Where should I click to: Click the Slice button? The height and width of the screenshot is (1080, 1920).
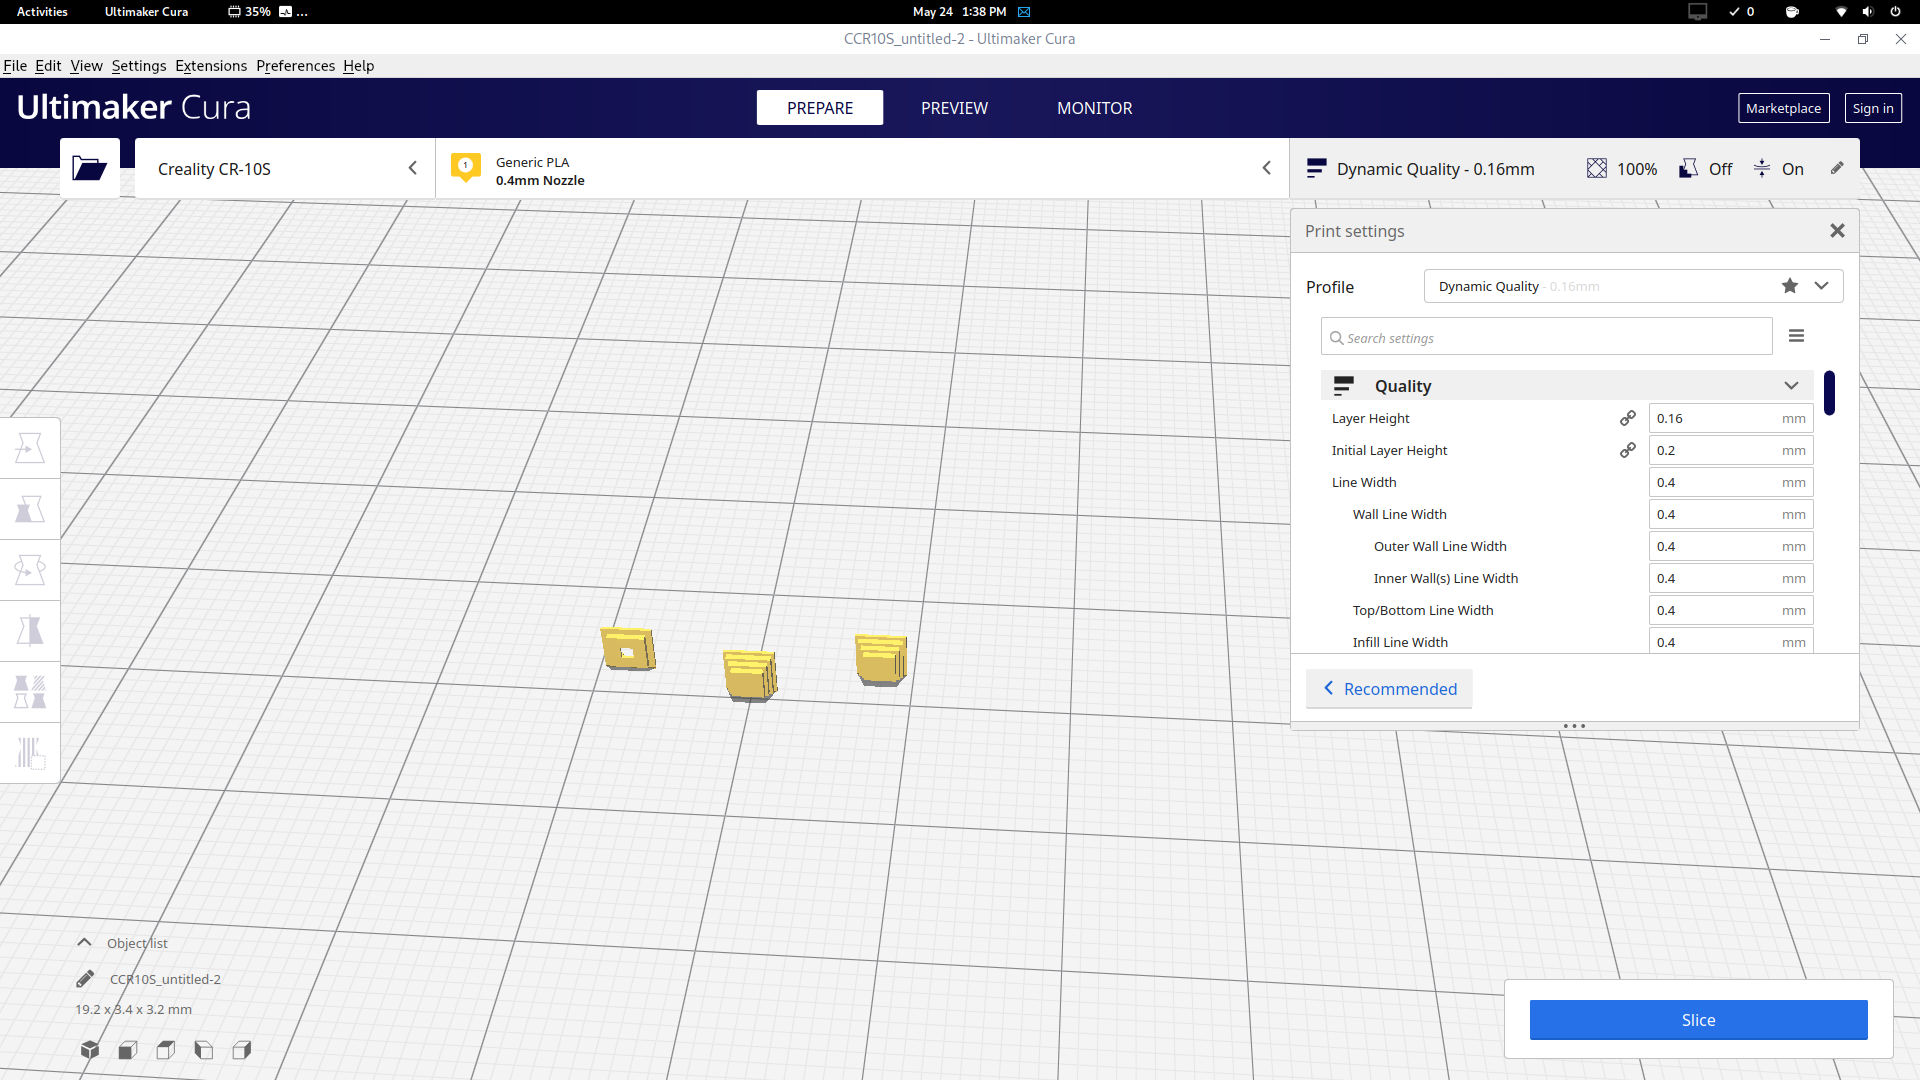(1698, 1020)
